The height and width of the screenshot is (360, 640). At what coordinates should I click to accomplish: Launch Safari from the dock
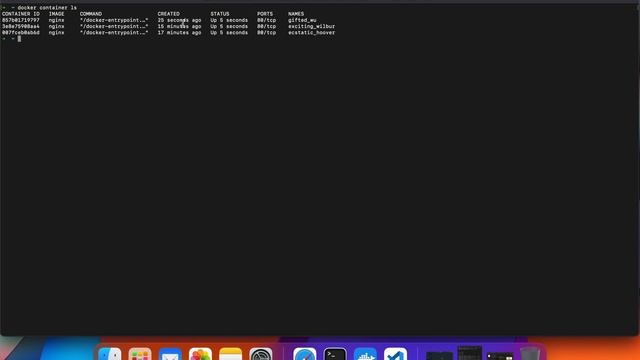click(304, 354)
